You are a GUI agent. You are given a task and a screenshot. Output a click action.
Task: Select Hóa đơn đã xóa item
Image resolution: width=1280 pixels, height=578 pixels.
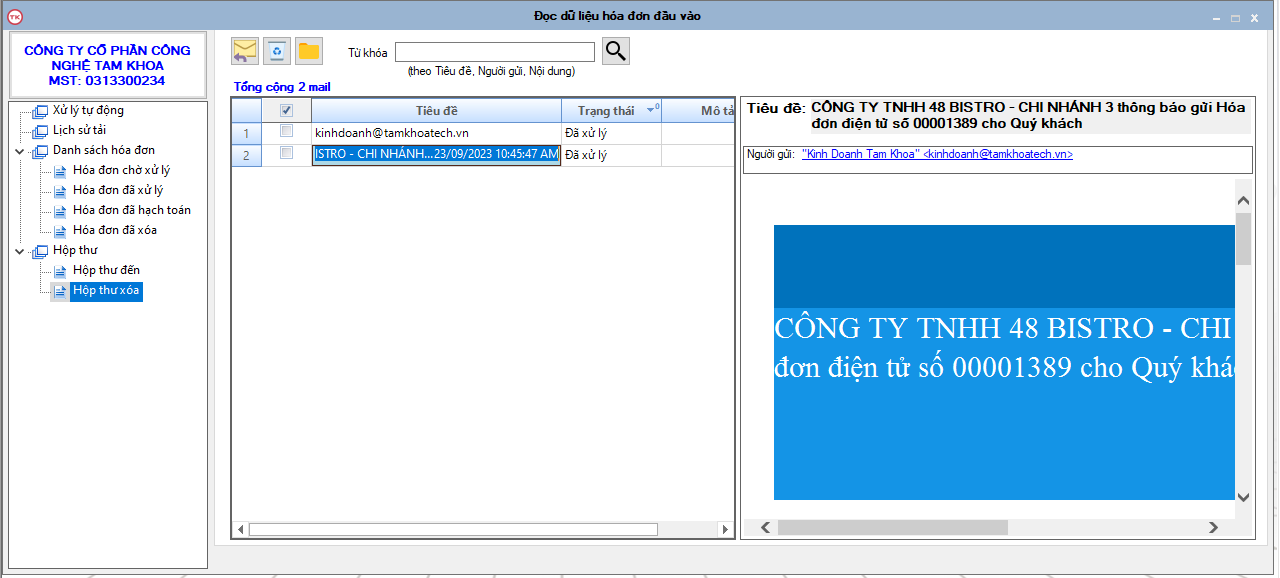pos(114,230)
